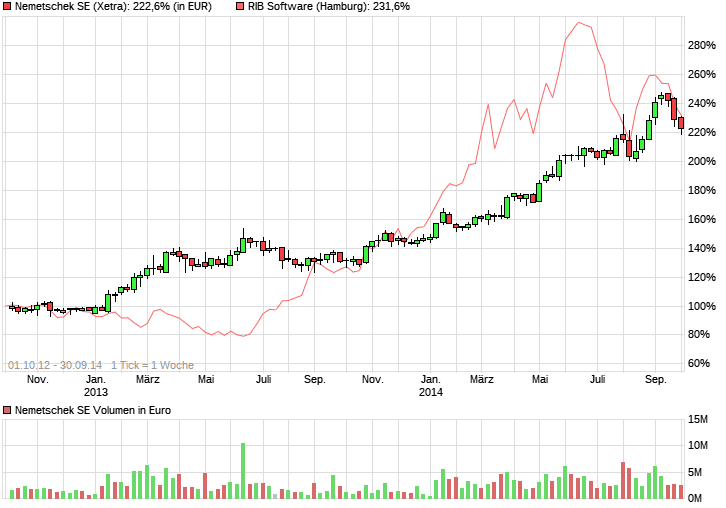726x508 pixels.
Task: Click the 140% y-axis label
Action: tap(702, 248)
